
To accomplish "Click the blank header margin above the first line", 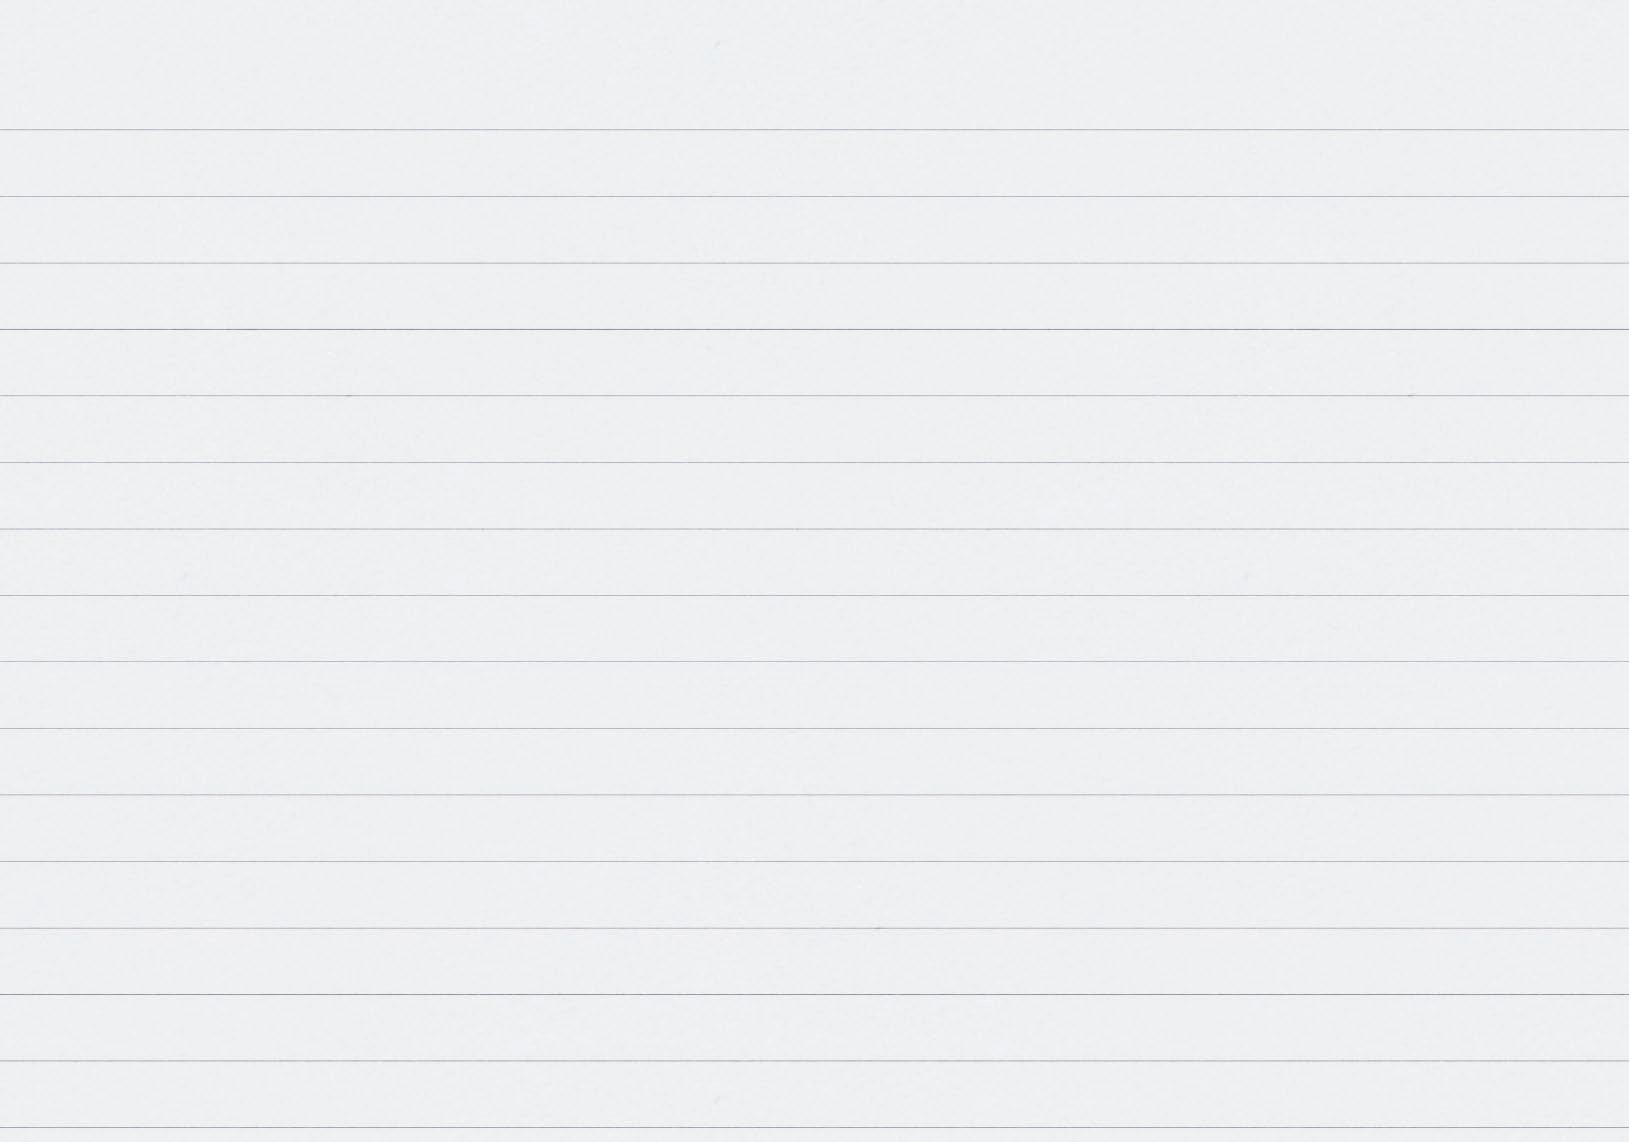I will click(814, 64).
